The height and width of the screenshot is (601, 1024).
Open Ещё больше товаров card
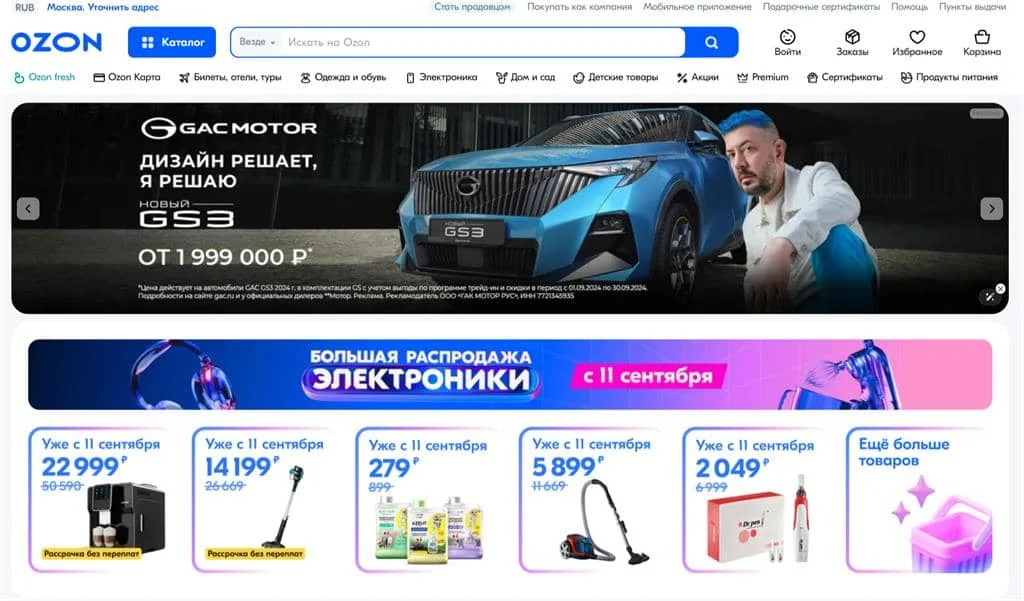pos(918,500)
